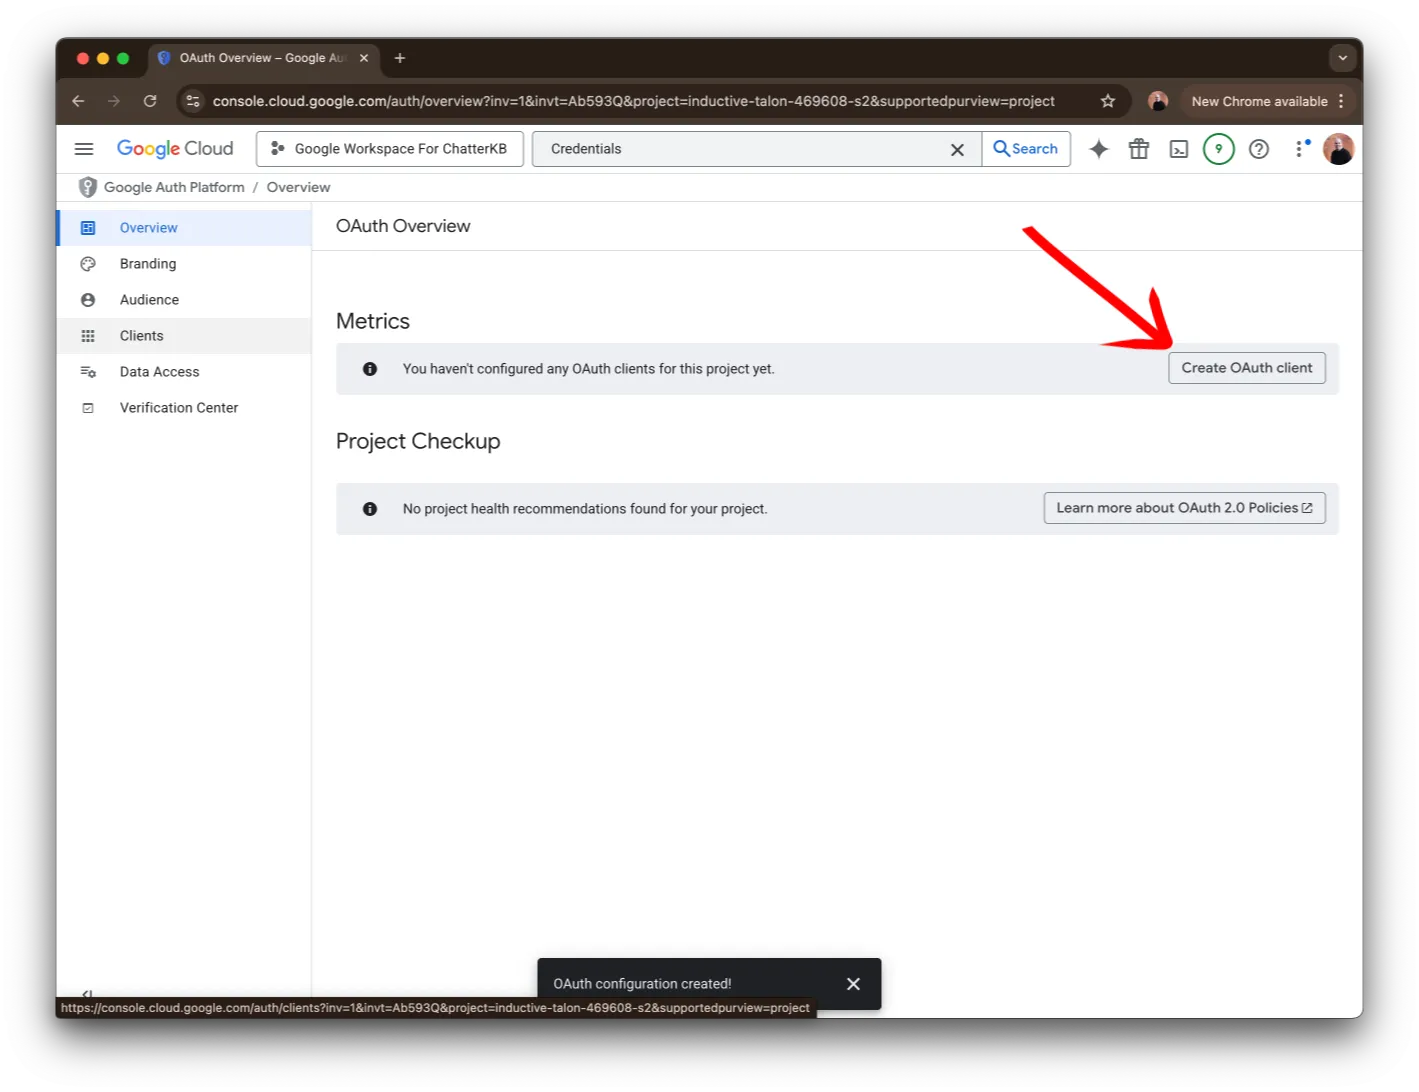Click the OAuth Overview page heading
Screen dimensions: 1419x1092
pyautogui.click(x=403, y=226)
